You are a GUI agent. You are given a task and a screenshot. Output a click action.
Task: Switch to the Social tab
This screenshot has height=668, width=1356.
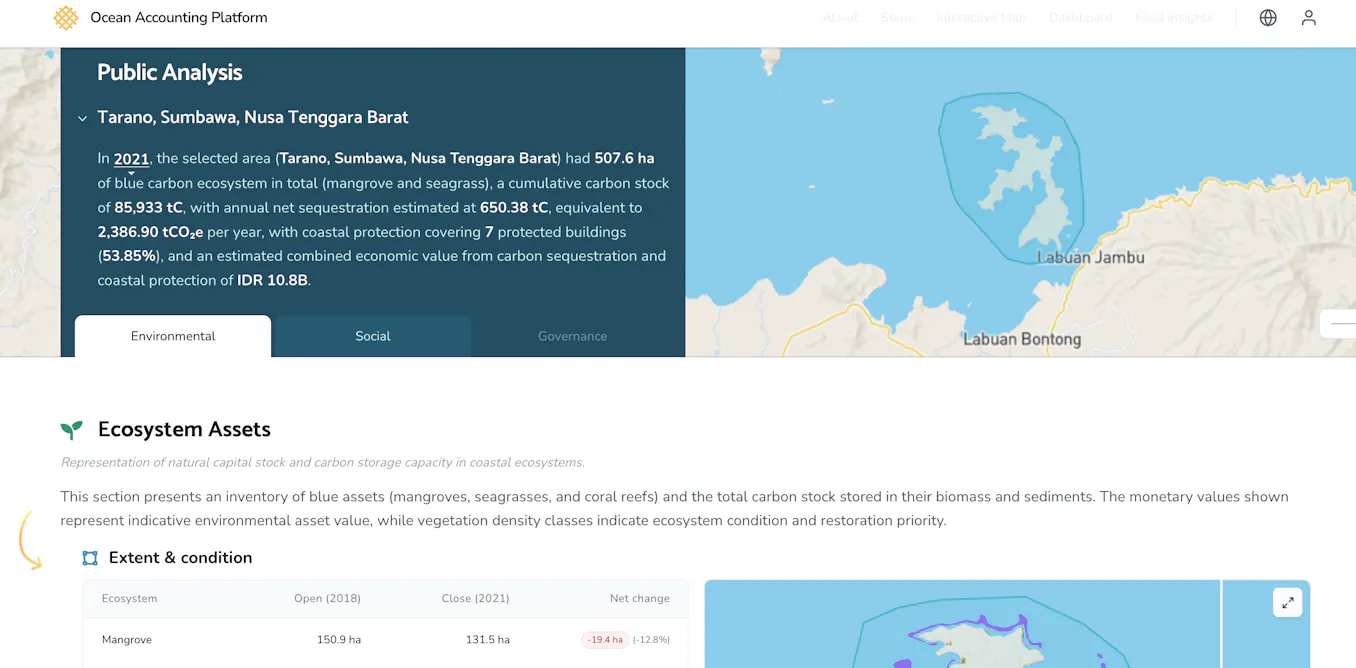tap(373, 336)
